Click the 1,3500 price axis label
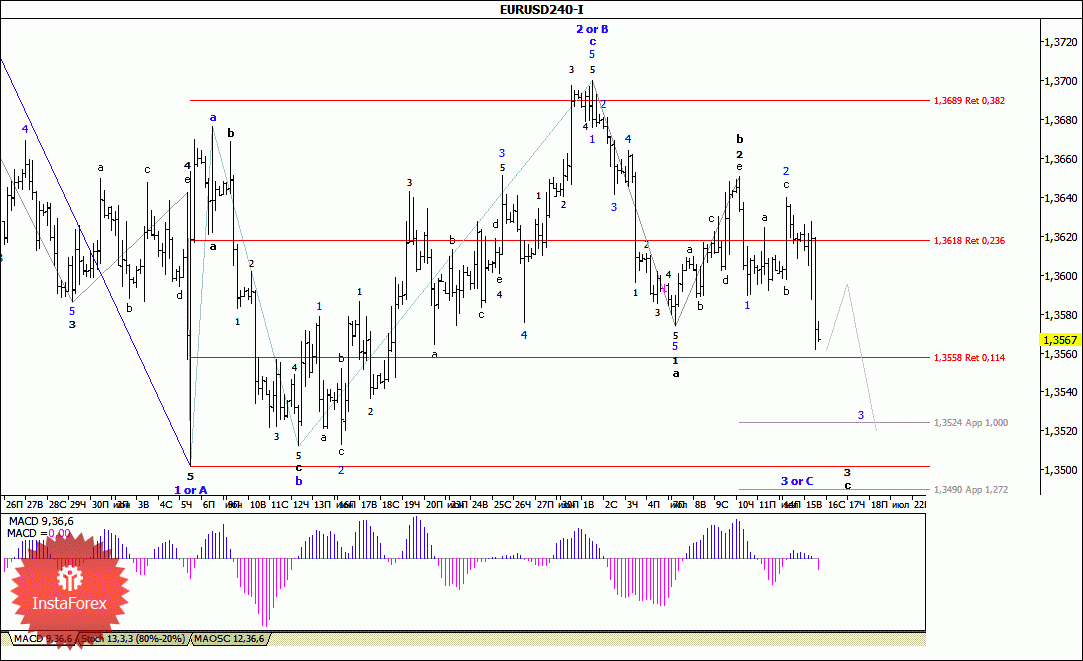 tap(1060, 470)
